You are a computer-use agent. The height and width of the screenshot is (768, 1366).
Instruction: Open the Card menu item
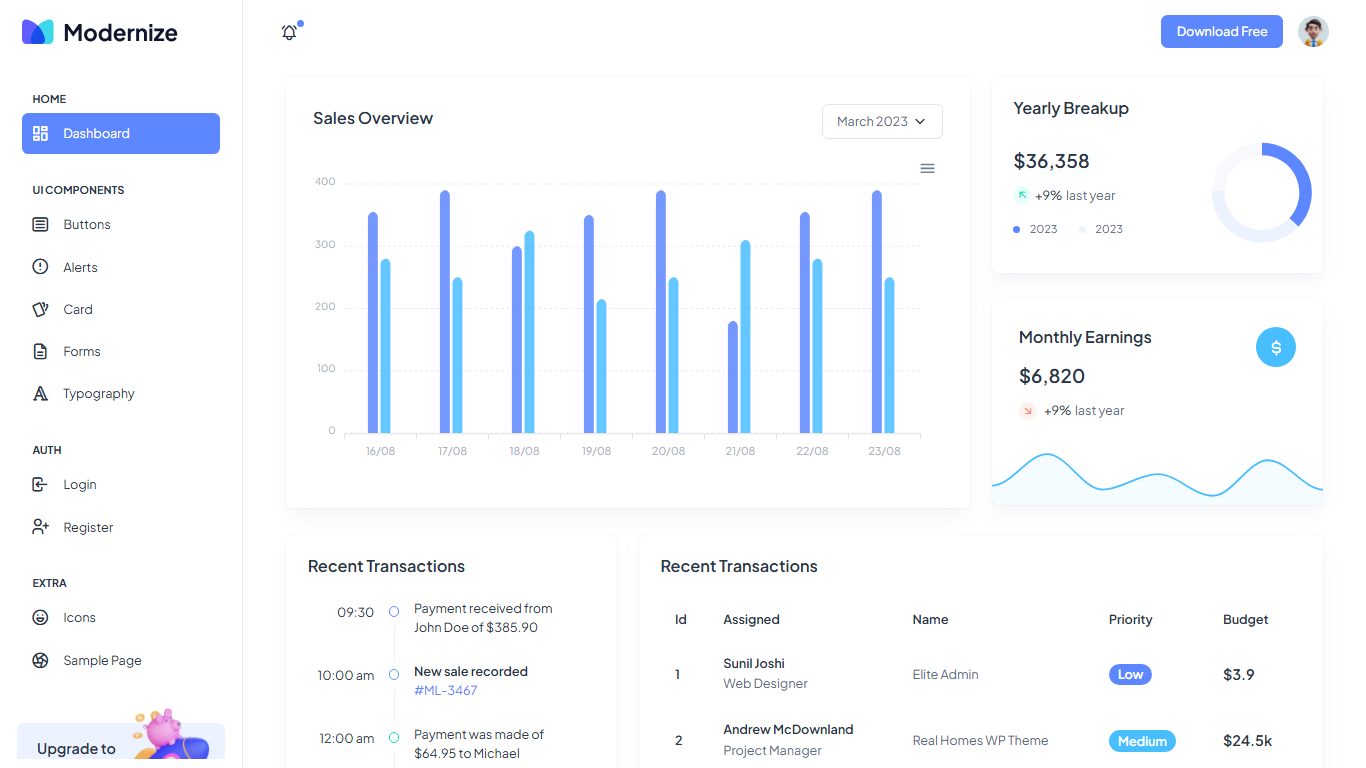pos(78,309)
